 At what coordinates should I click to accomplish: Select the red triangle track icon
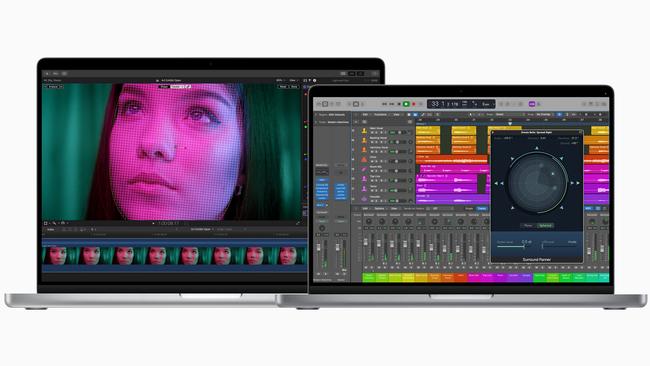pos(364,159)
